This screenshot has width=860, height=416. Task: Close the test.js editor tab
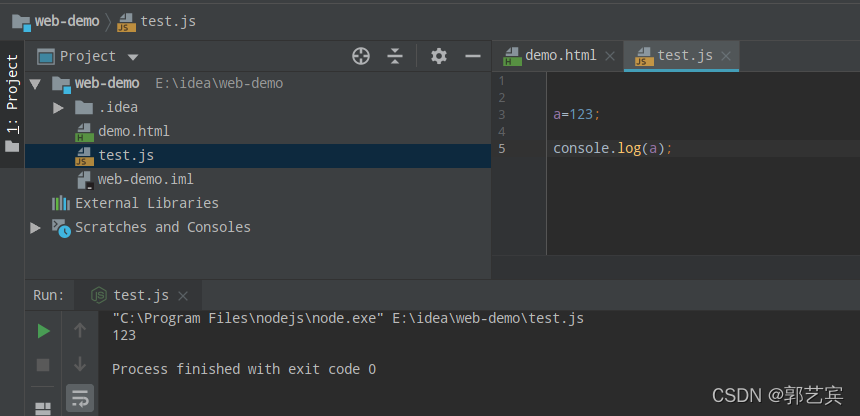[726, 56]
